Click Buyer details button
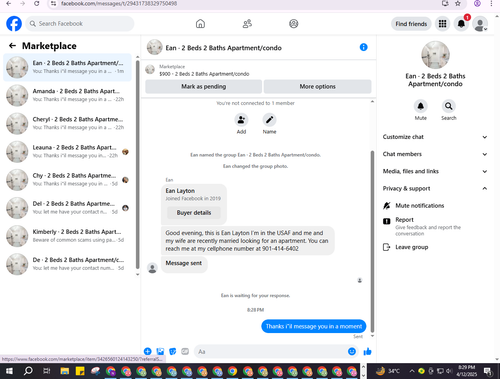This screenshot has height=379, width=500. (194, 213)
